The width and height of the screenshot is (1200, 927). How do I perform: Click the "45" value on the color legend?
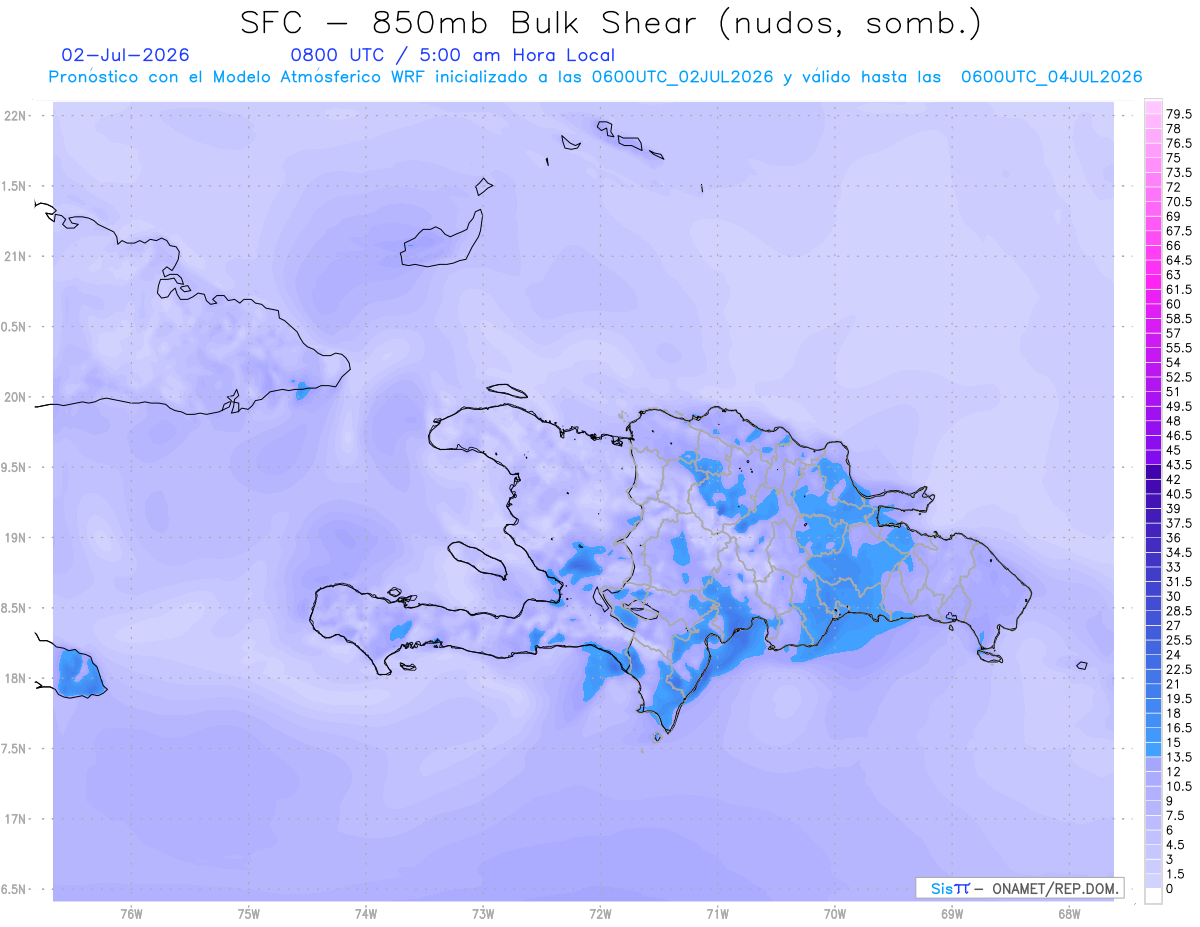click(1174, 449)
